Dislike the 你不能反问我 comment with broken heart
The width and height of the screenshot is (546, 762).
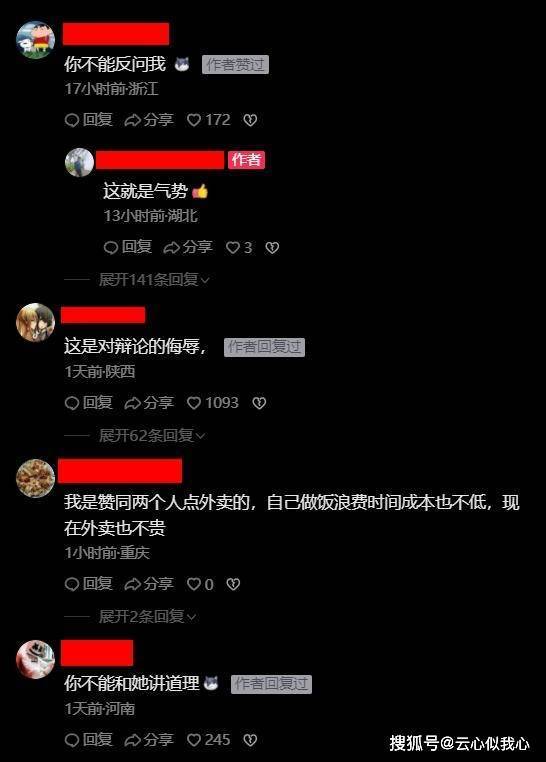(x=250, y=120)
